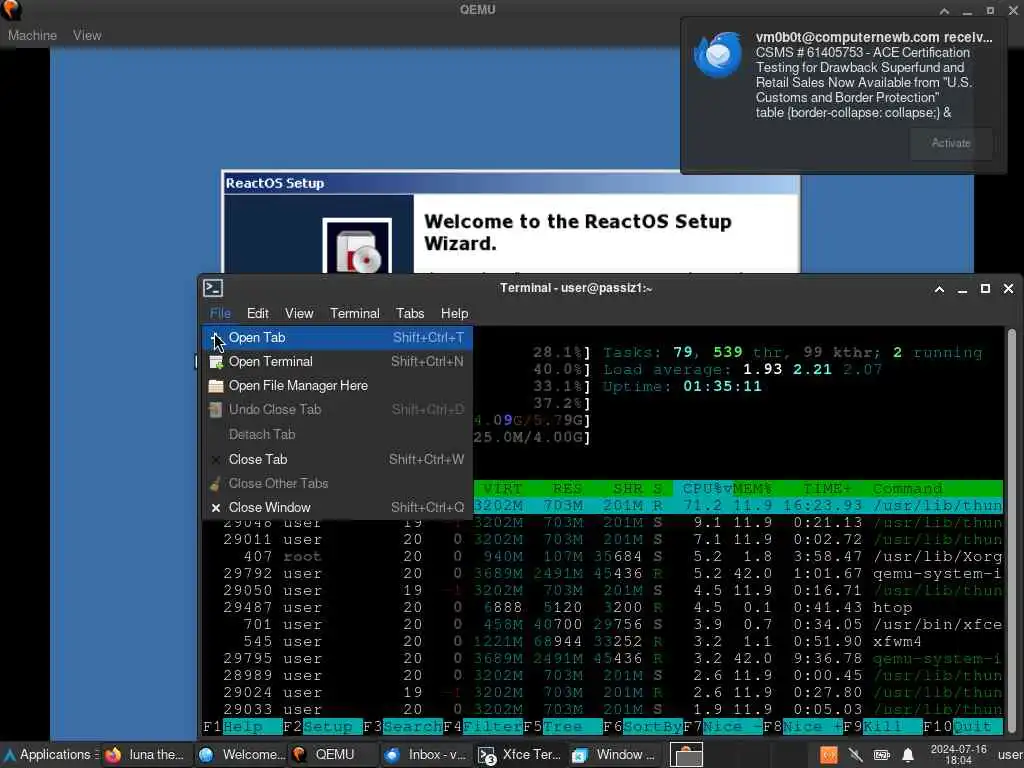Image resolution: width=1024 pixels, height=768 pixels.
Task: Roll up the terminal window using up-arrow button
Action: [x=939, y=289]
